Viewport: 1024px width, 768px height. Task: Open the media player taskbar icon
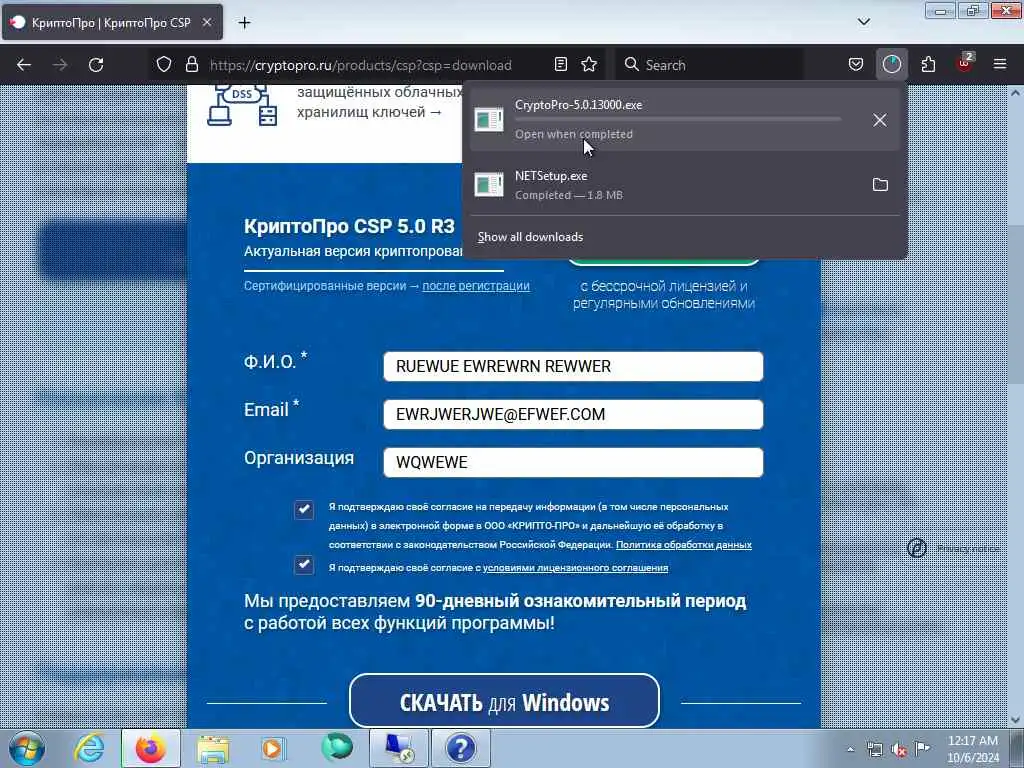273,748
